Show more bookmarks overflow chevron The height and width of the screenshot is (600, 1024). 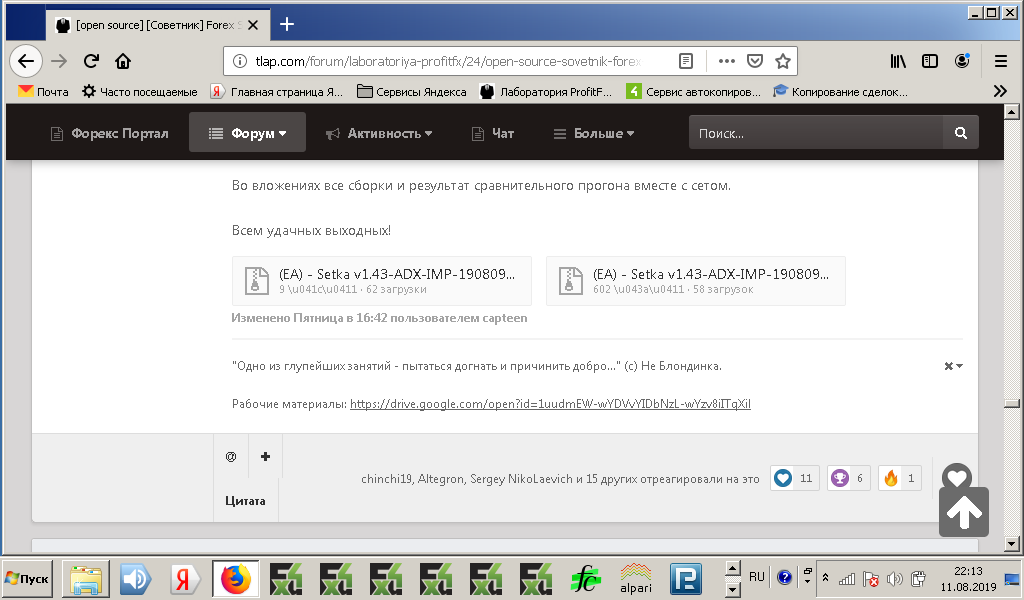tap(1000, 91)
